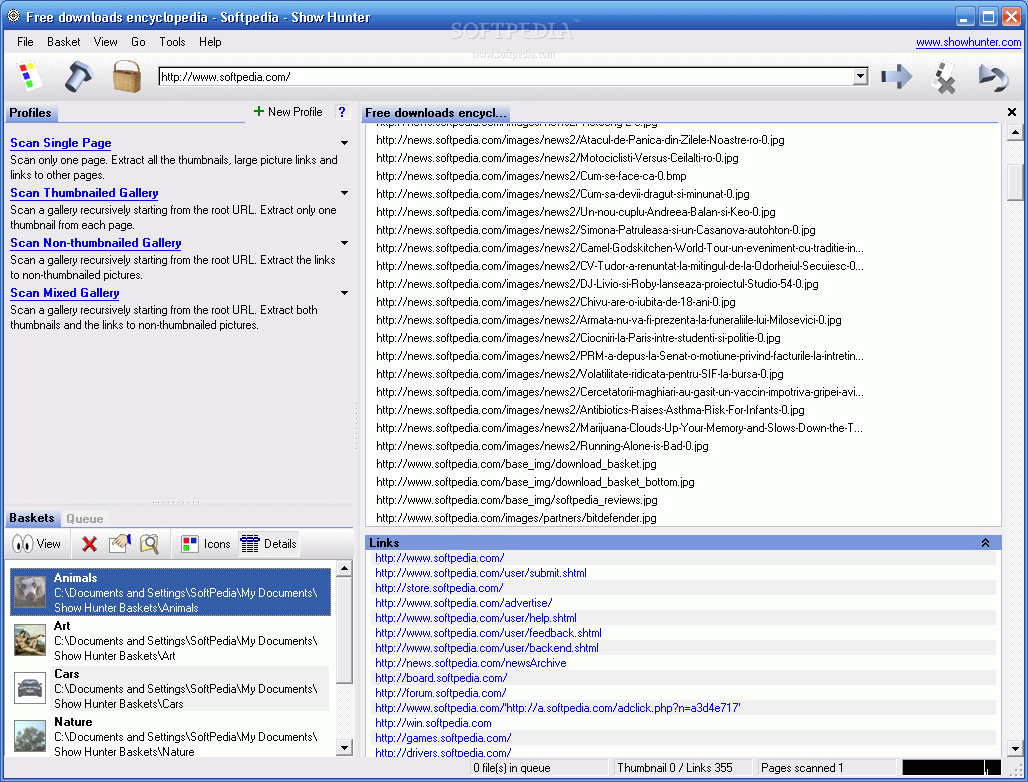The height and width of the screenshot is (782, 1028).
Task: Delete basket with red X icon
Action: click(89, 543)
